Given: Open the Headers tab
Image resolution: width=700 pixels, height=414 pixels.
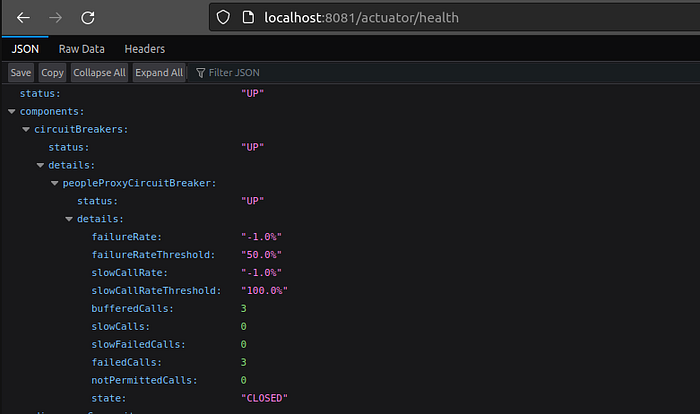Looking at the screenshot, I should click(144, 48).
